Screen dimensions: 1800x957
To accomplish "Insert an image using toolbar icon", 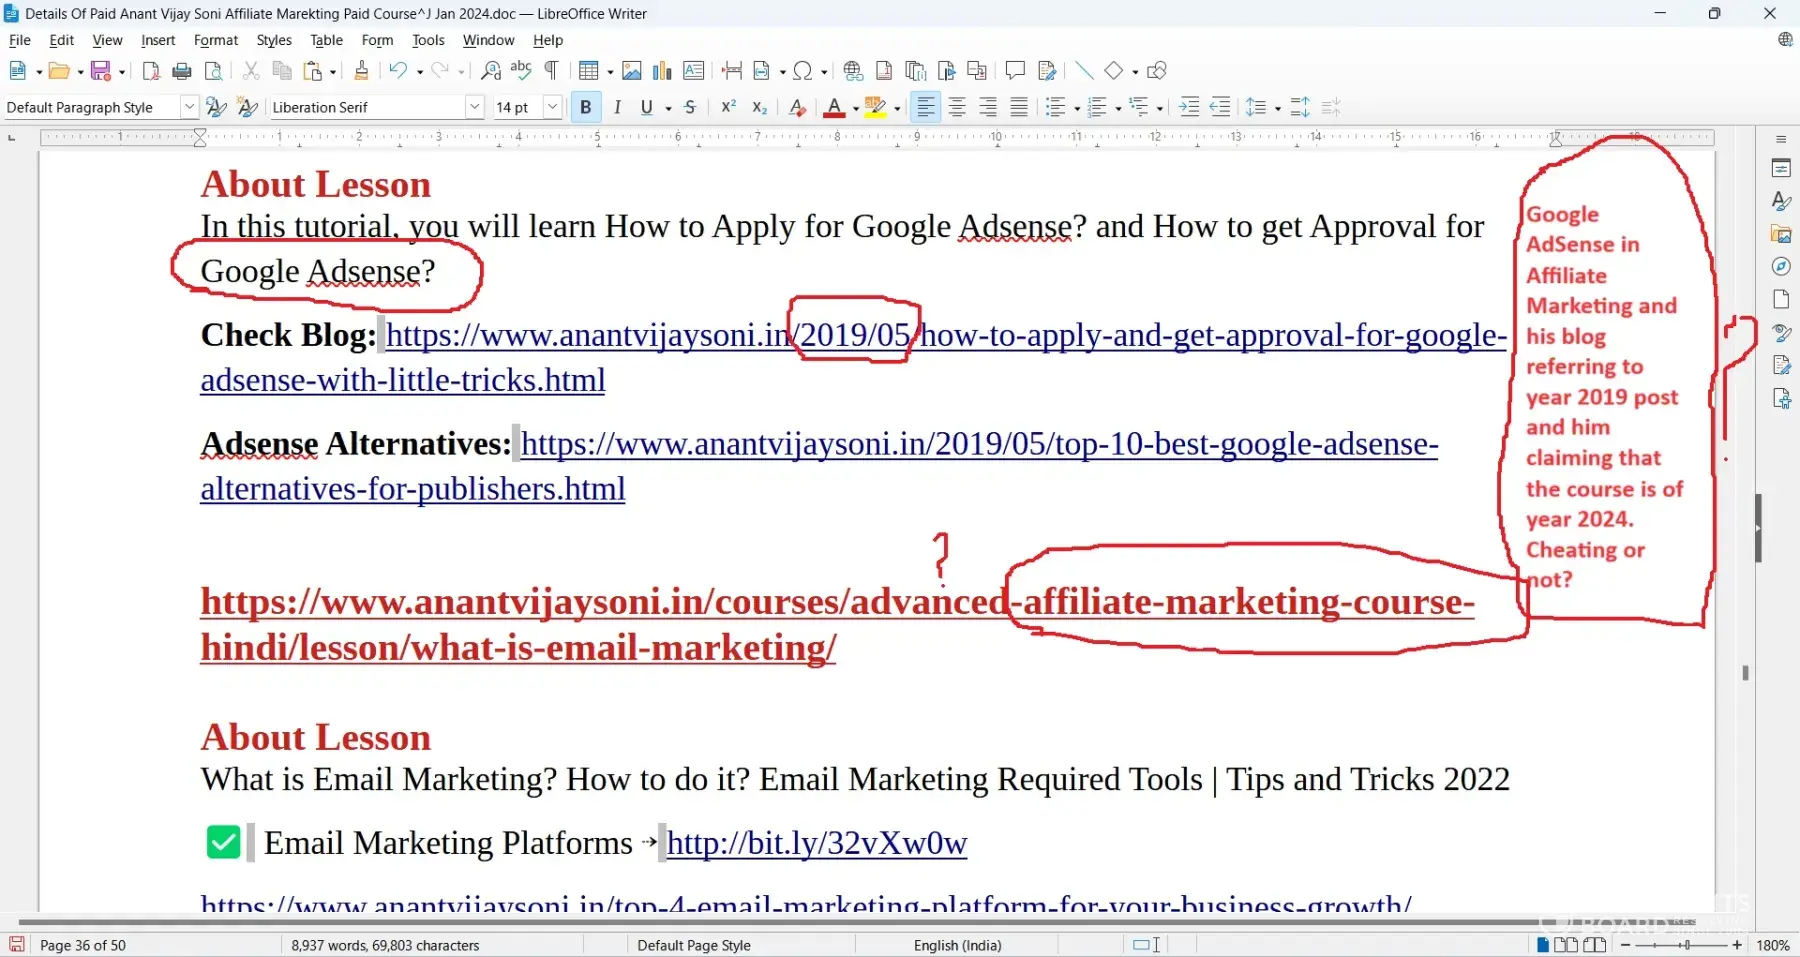I will coord(631,71).
